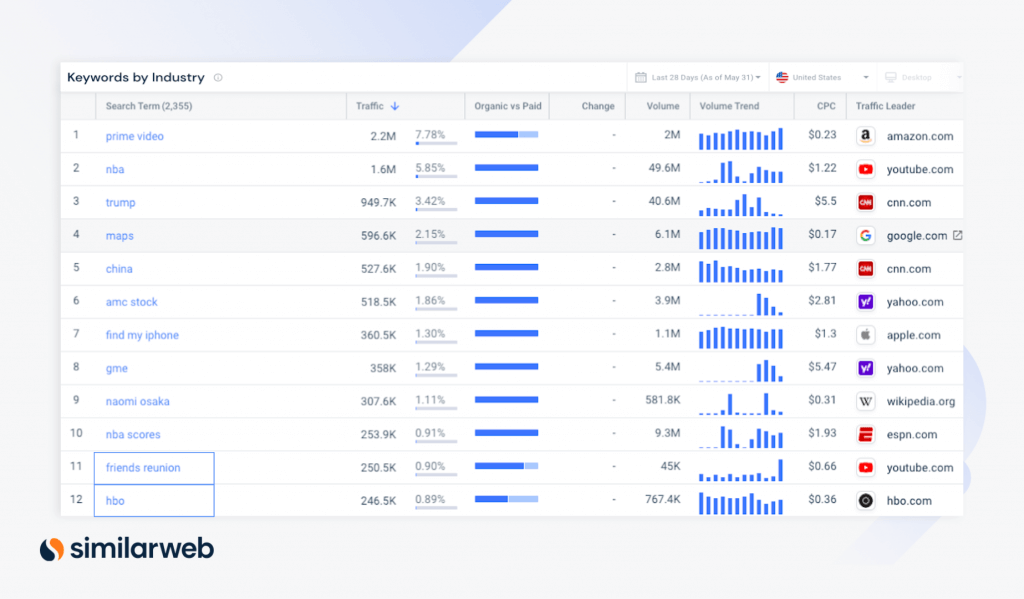1024x599 pixels.
Task: Click the HBO logo icon in last row
Action: pos(865,501)
